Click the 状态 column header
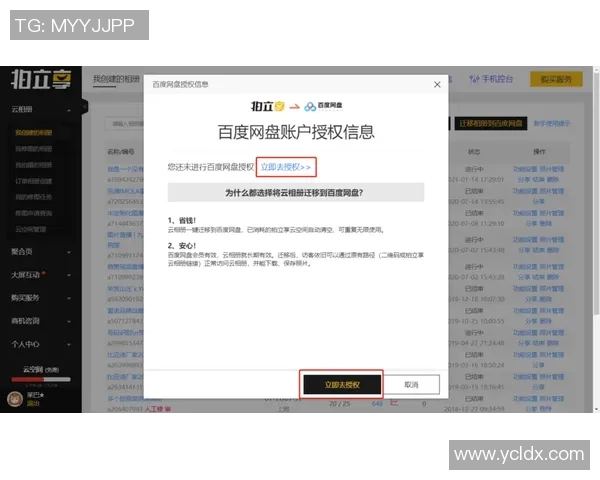The width and height of the screenshot is (600, 480). (474, 152)
